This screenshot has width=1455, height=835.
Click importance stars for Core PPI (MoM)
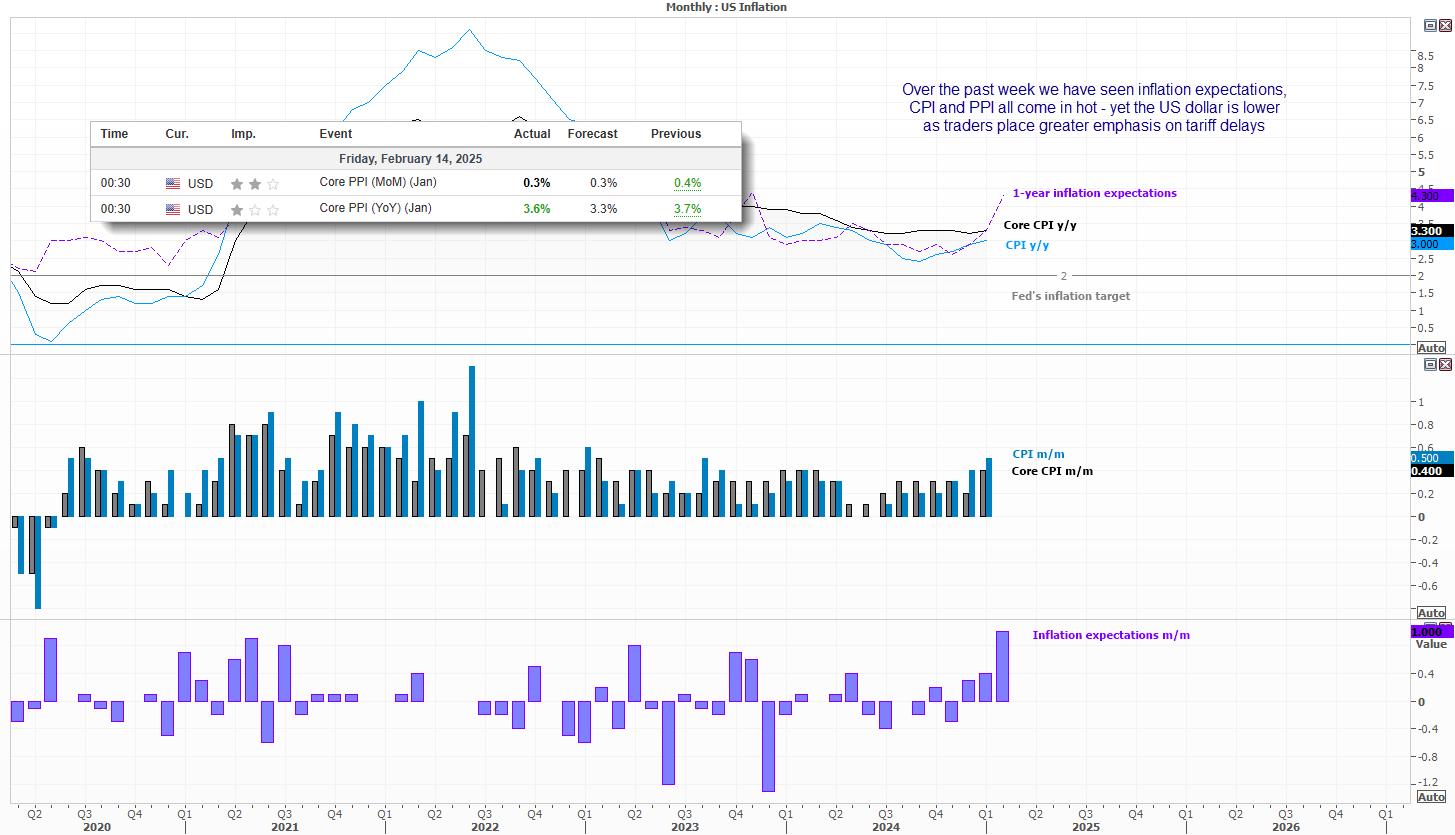[254, 183]
